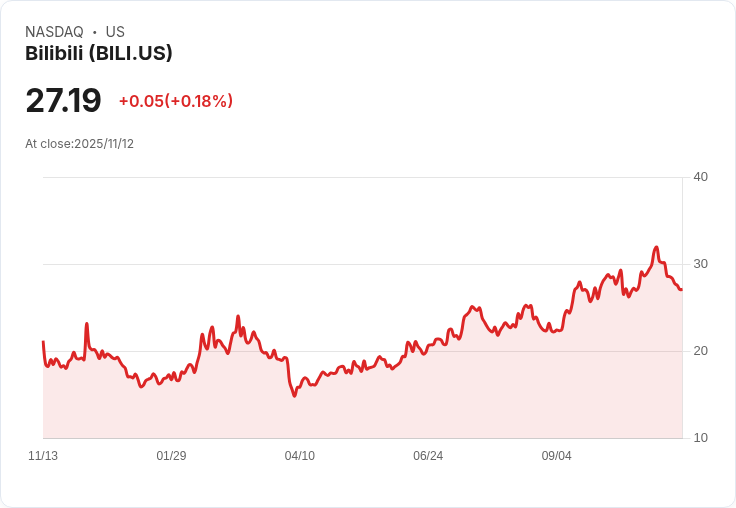This screenshot has width=736, height=508.
Task: Click the right end of the price line
Action: (682, 290)
